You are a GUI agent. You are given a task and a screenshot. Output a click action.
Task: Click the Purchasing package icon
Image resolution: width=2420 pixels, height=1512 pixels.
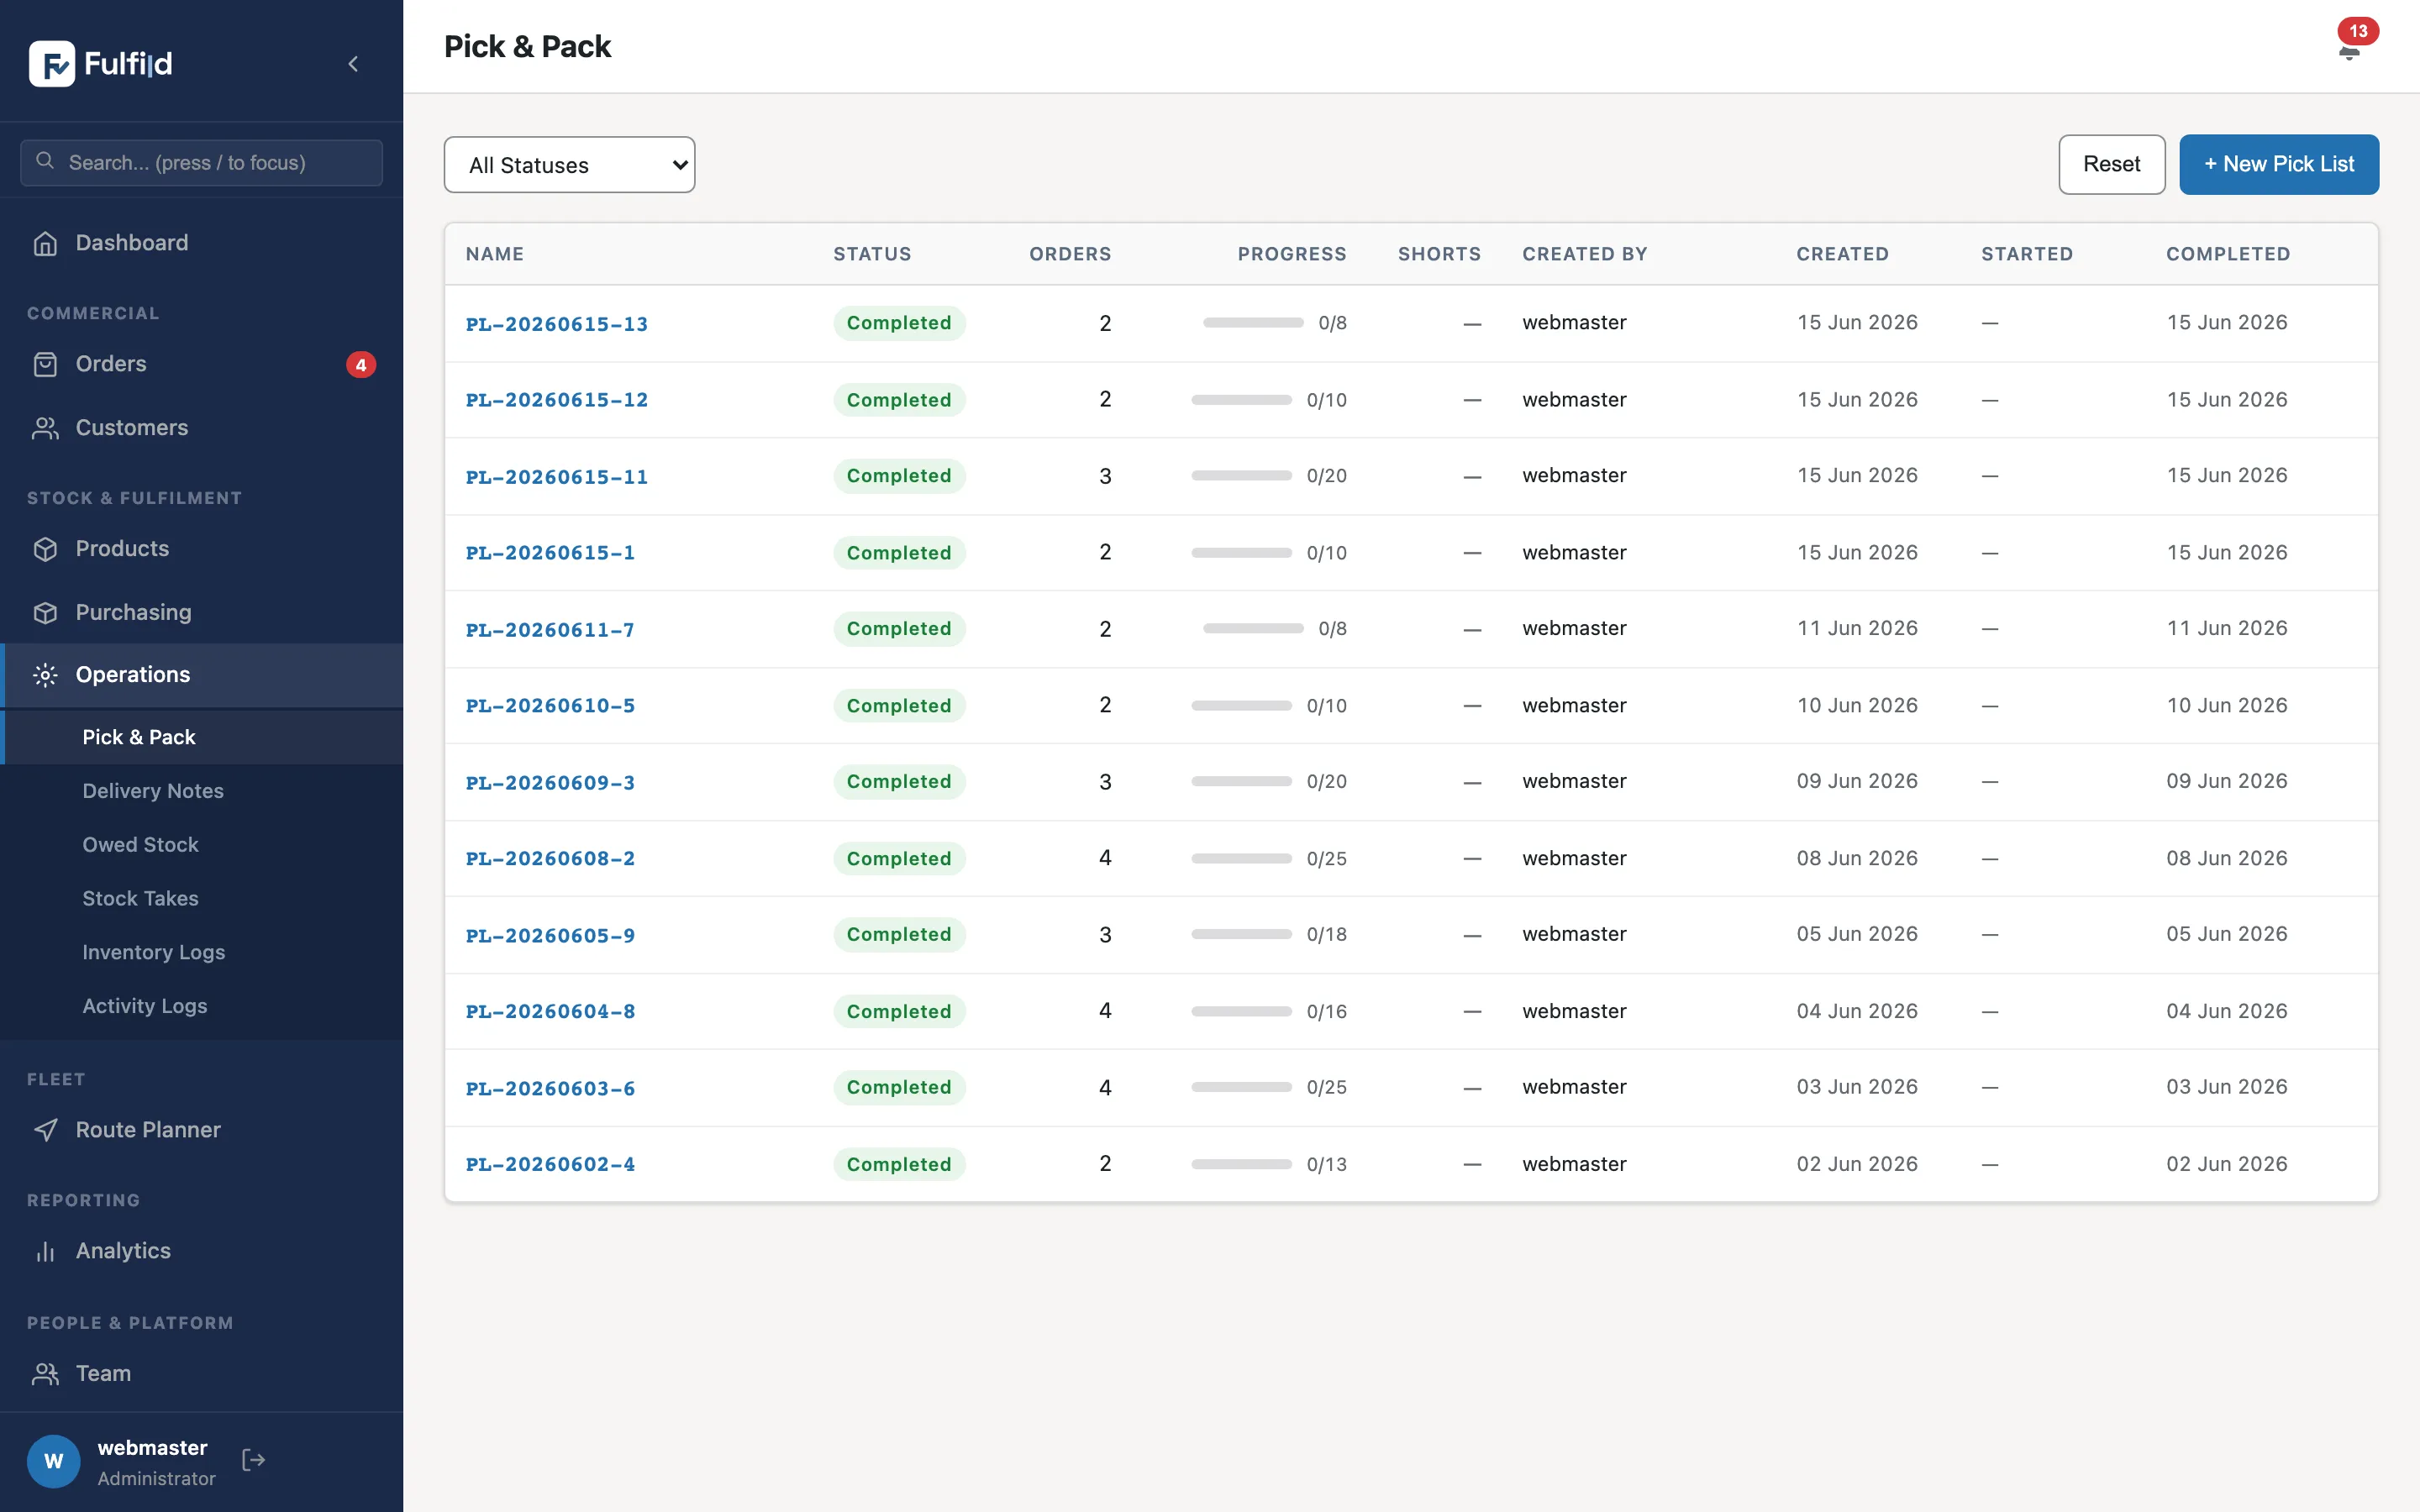(45, 613)
